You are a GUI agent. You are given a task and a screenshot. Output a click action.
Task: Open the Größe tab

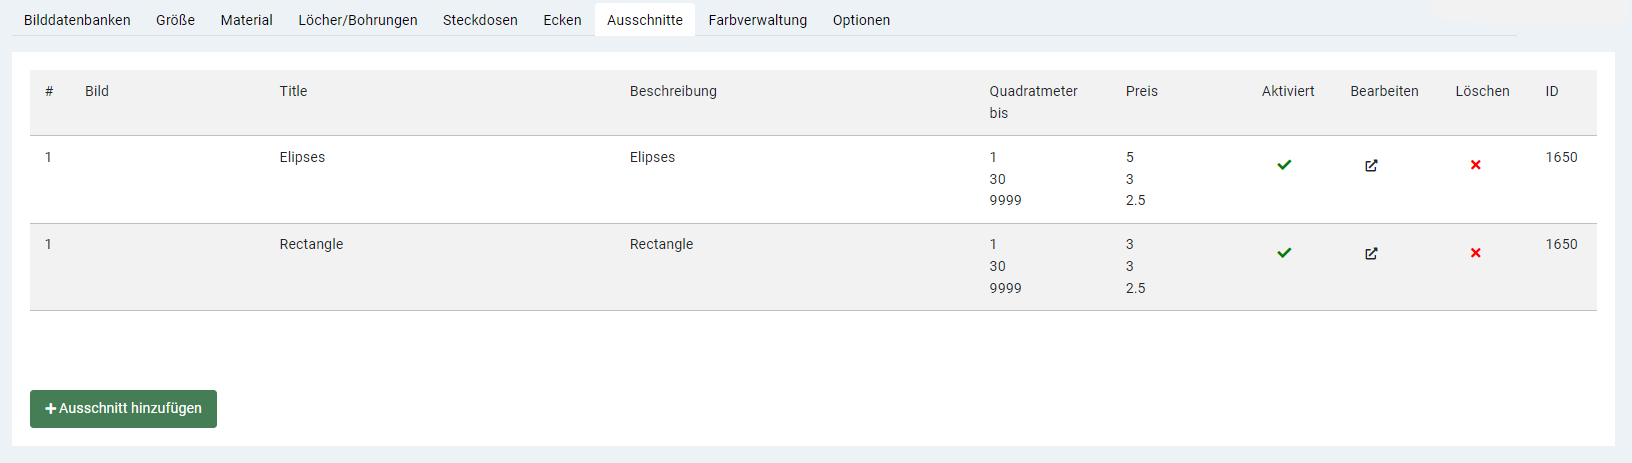pos(175,20)
